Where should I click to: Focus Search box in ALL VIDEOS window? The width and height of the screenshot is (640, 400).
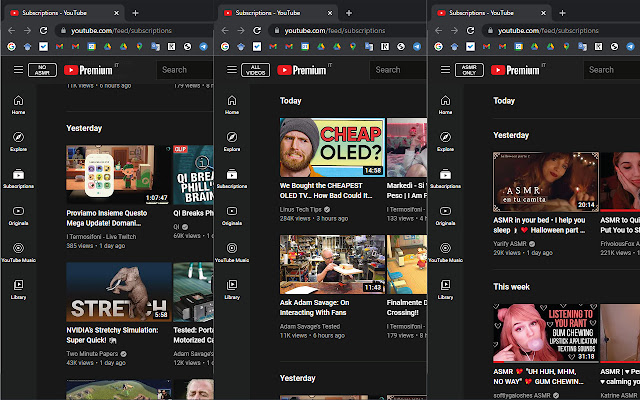[x=398, y=70]
